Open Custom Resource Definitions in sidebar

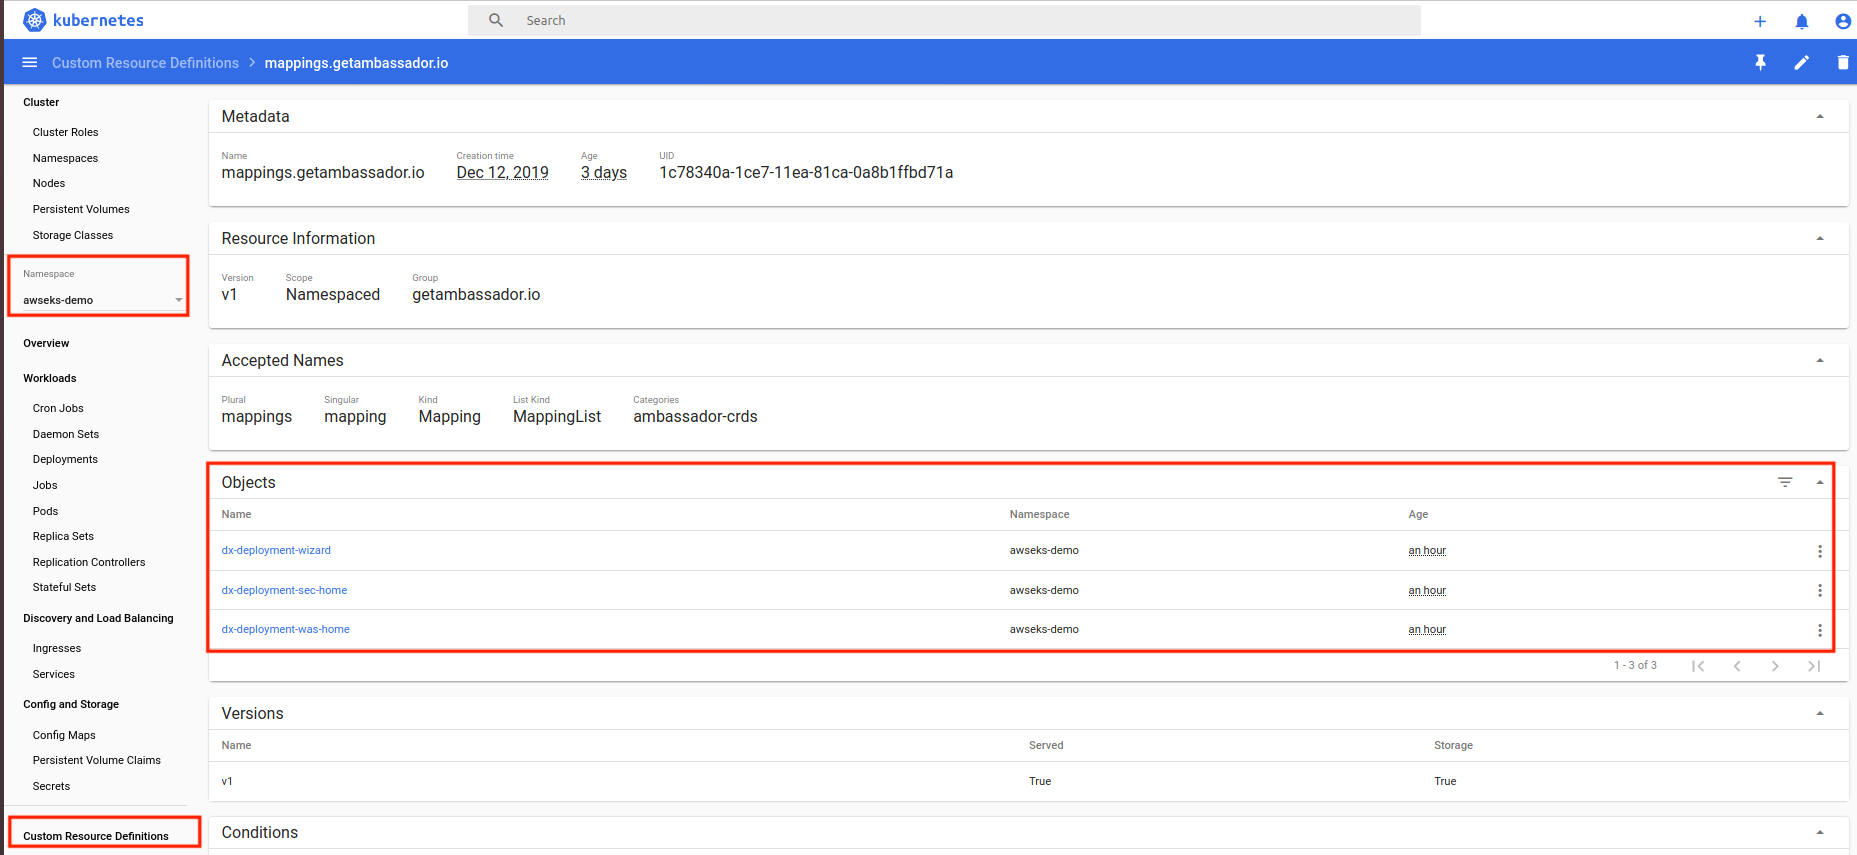pyautogui.click(x=96, y=836)
